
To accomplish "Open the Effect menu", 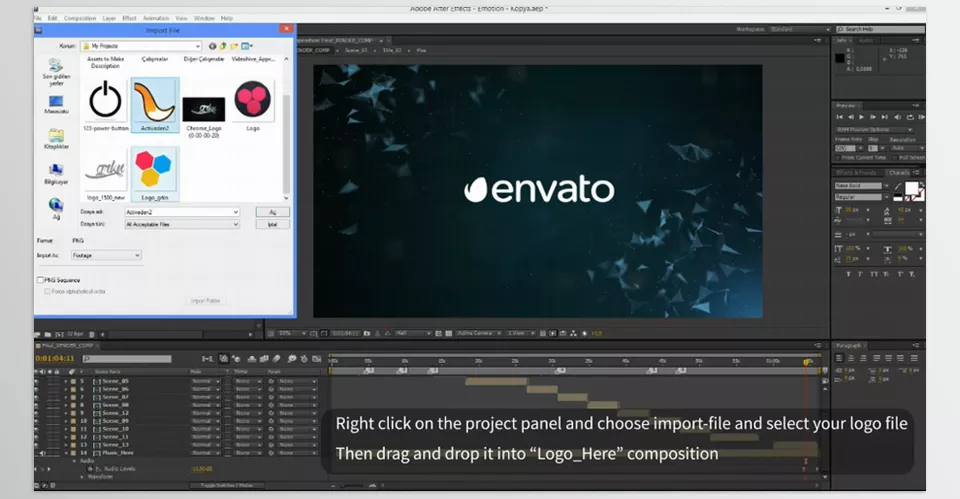I will point(129,18).
